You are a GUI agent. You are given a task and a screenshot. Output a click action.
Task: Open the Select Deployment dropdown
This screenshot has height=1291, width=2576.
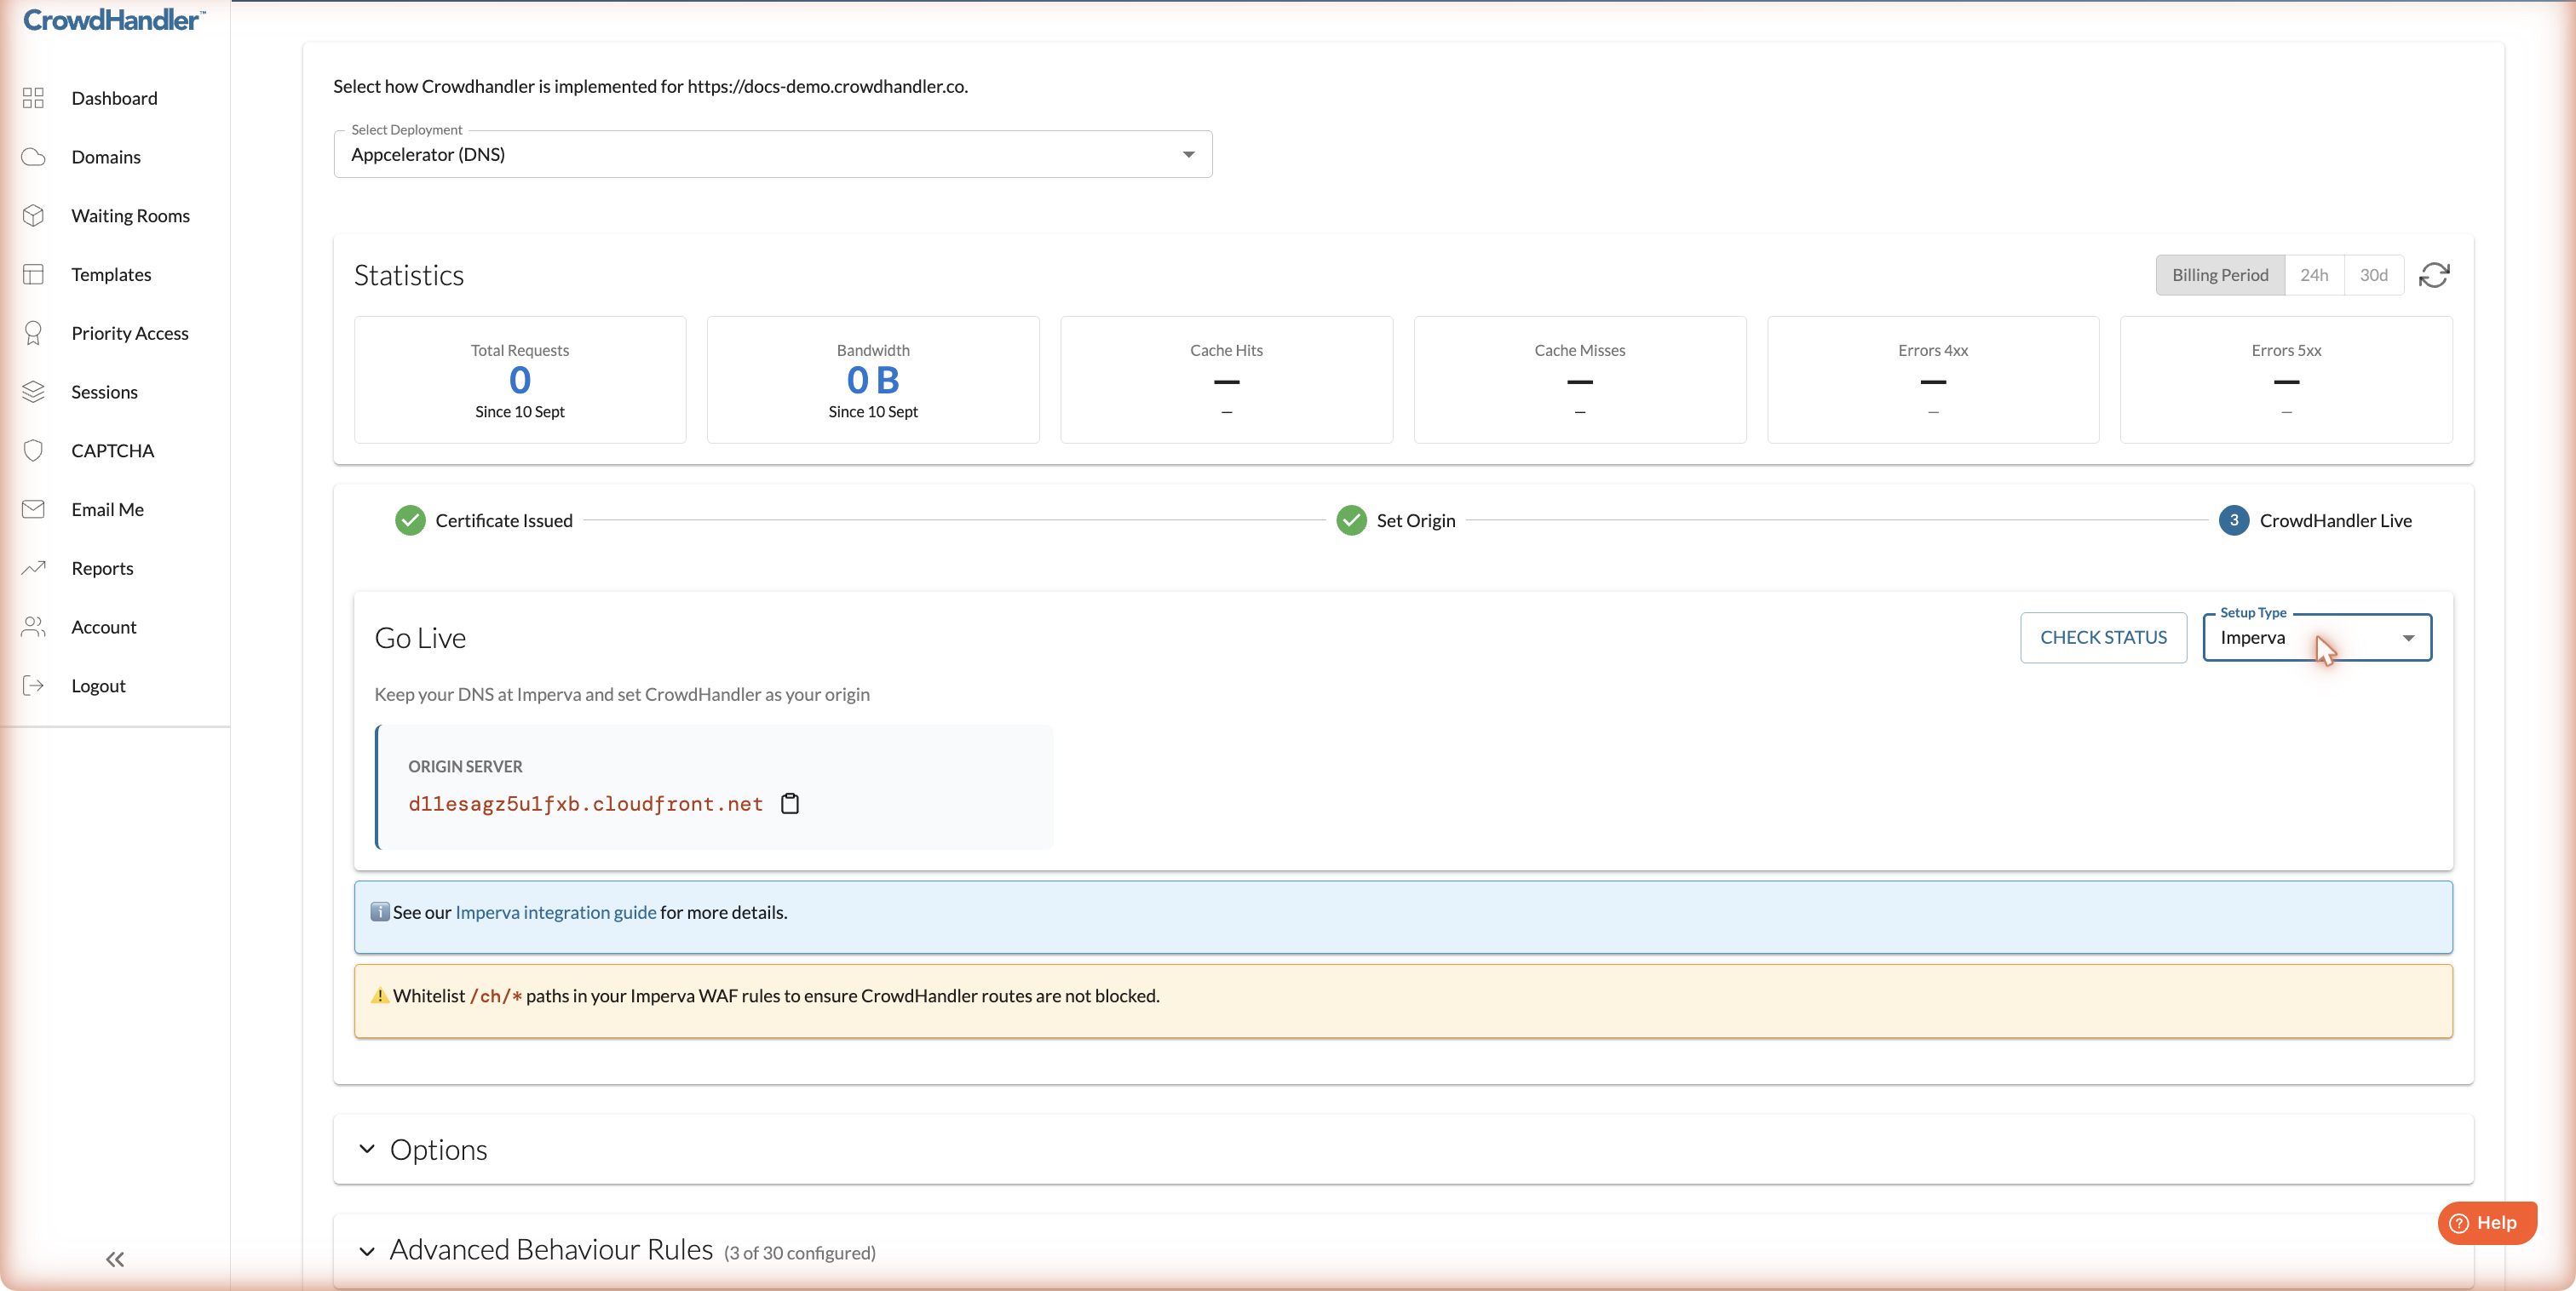point(773,154)
